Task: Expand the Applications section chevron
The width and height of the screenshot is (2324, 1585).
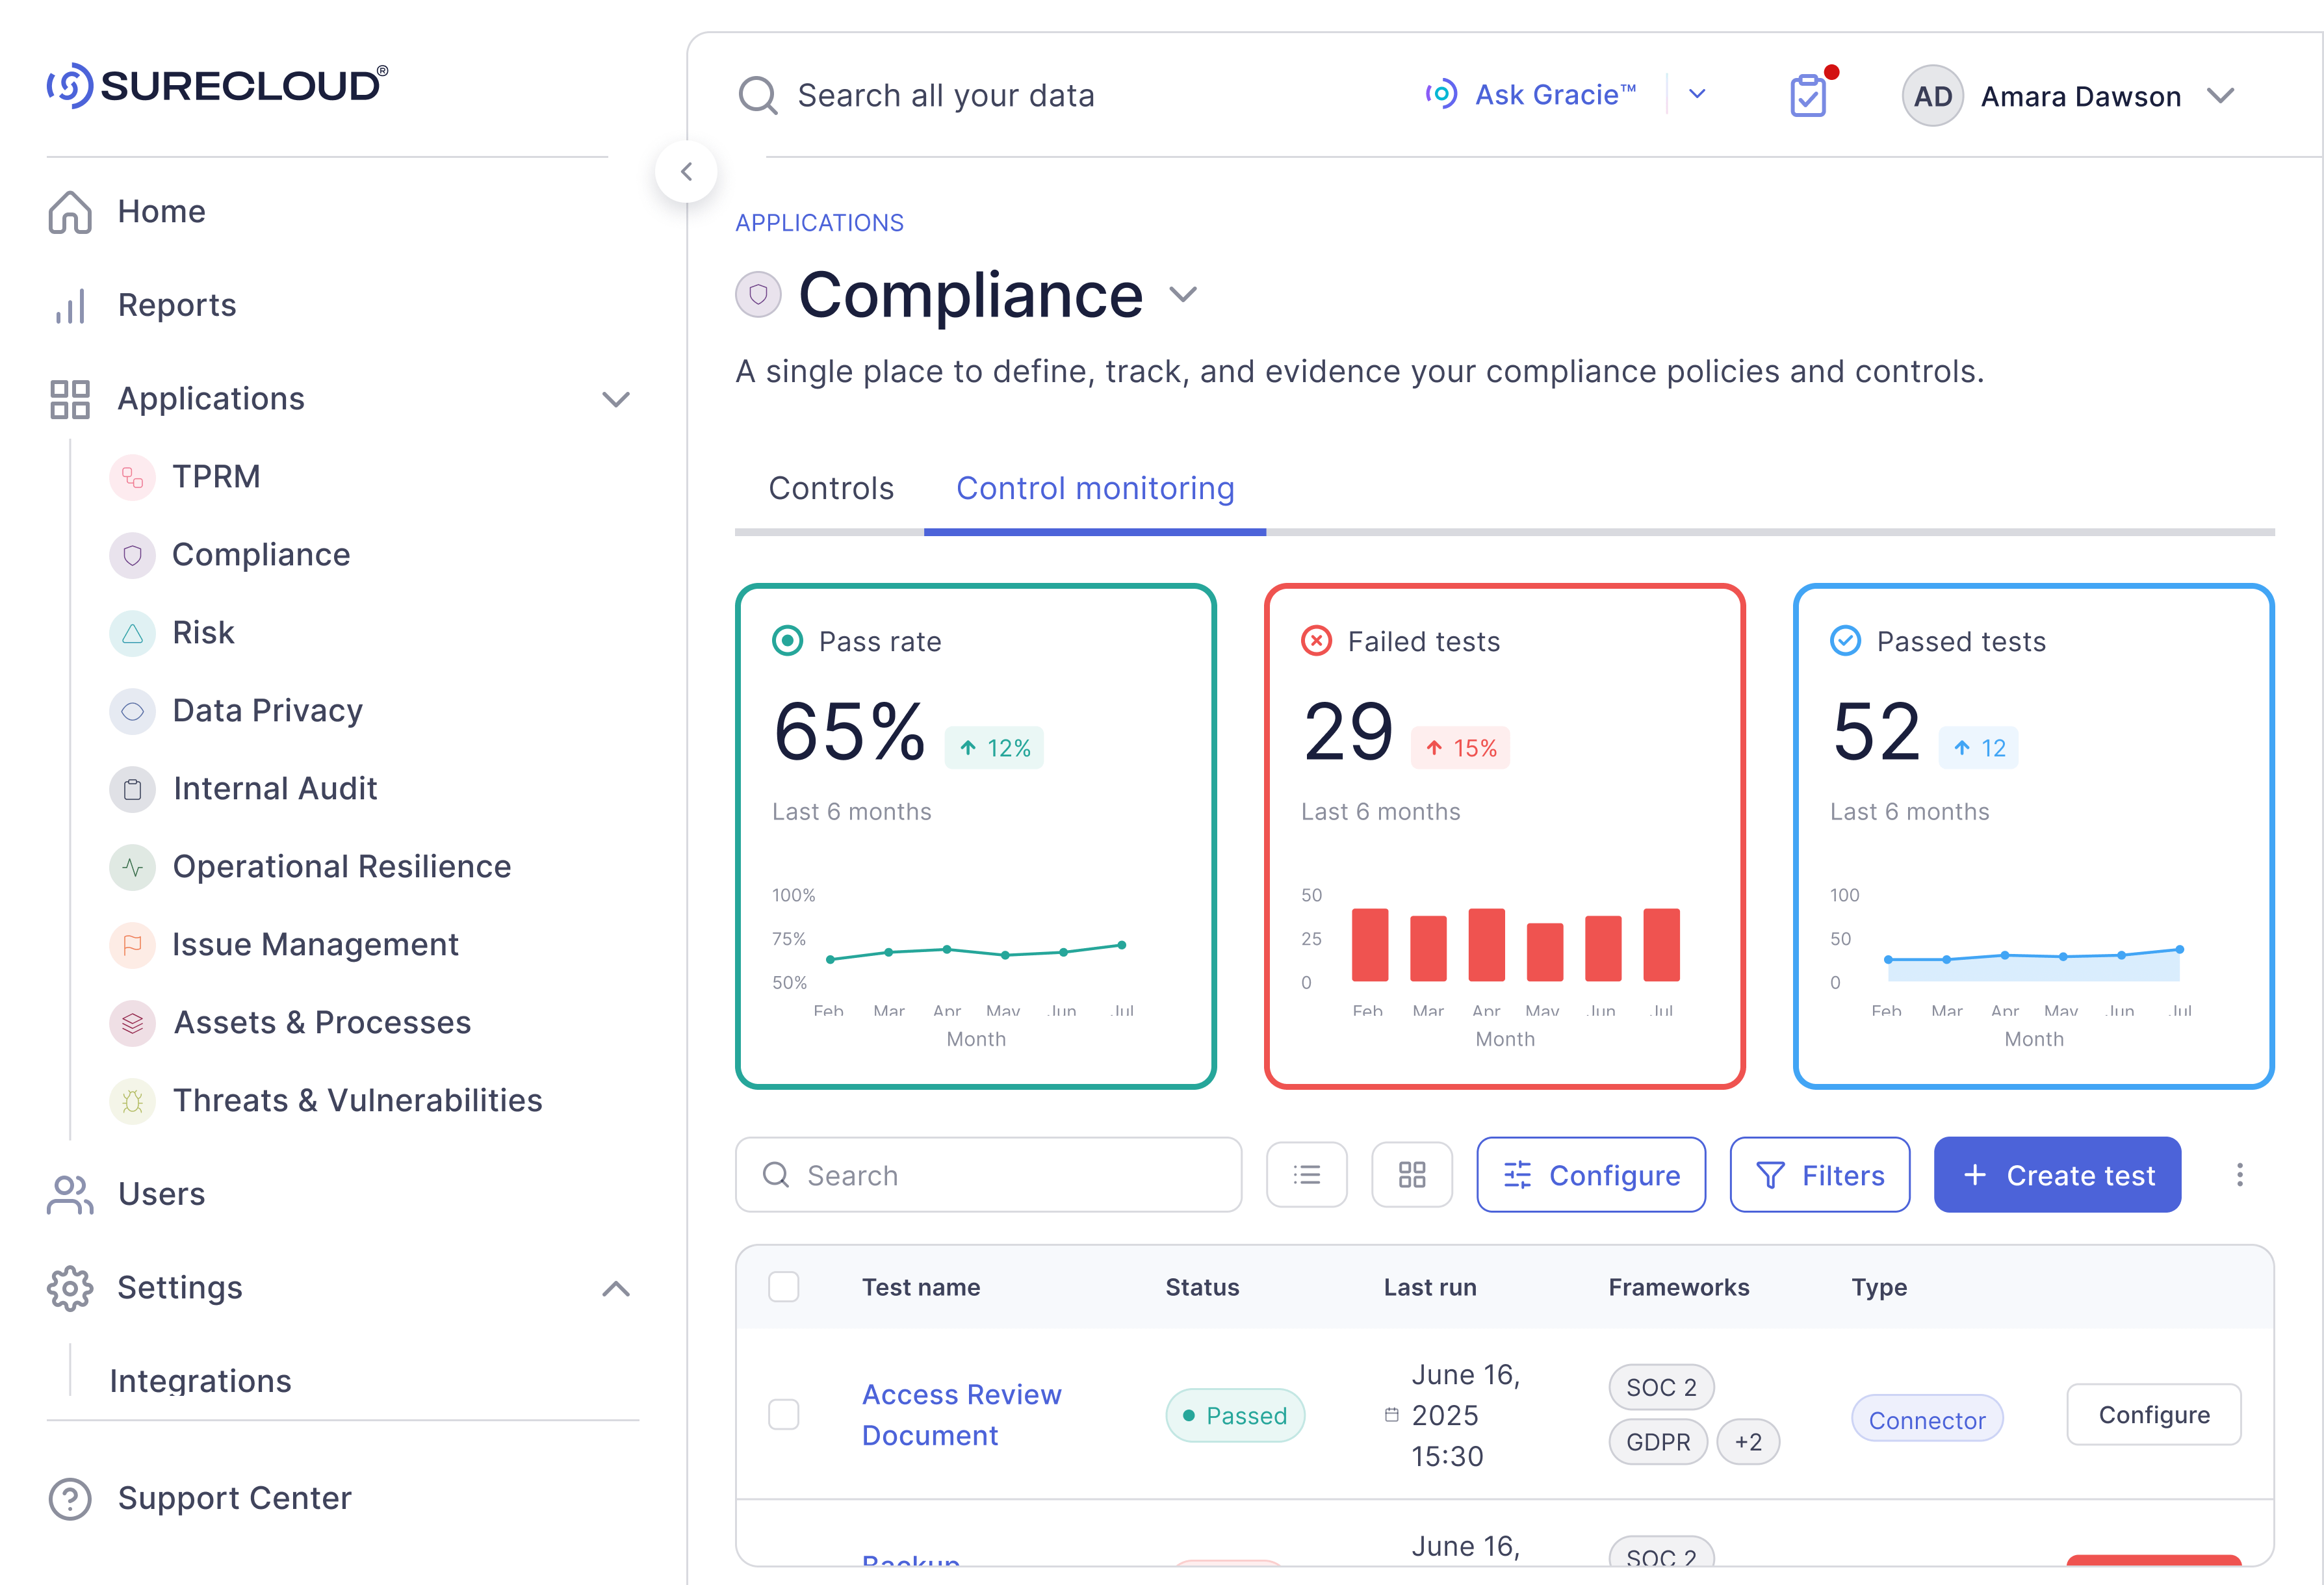Action: tap(616, 399)
